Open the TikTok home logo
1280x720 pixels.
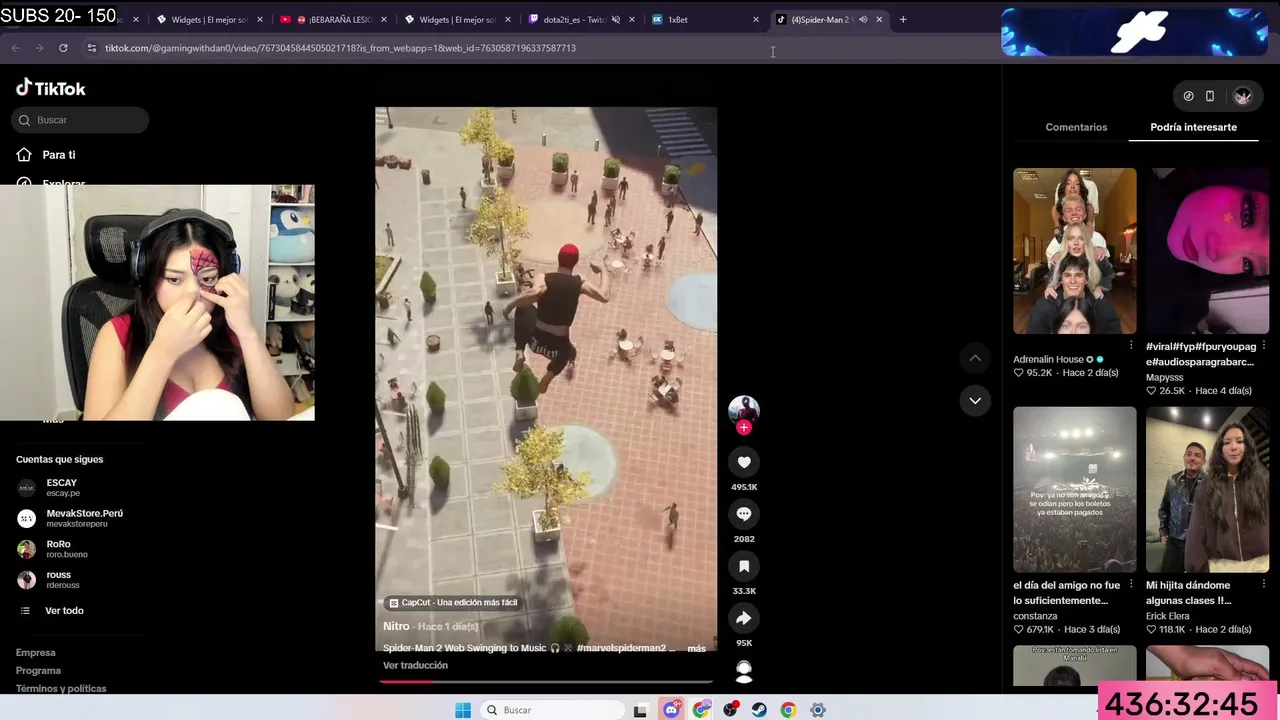[x=51, y=88]
